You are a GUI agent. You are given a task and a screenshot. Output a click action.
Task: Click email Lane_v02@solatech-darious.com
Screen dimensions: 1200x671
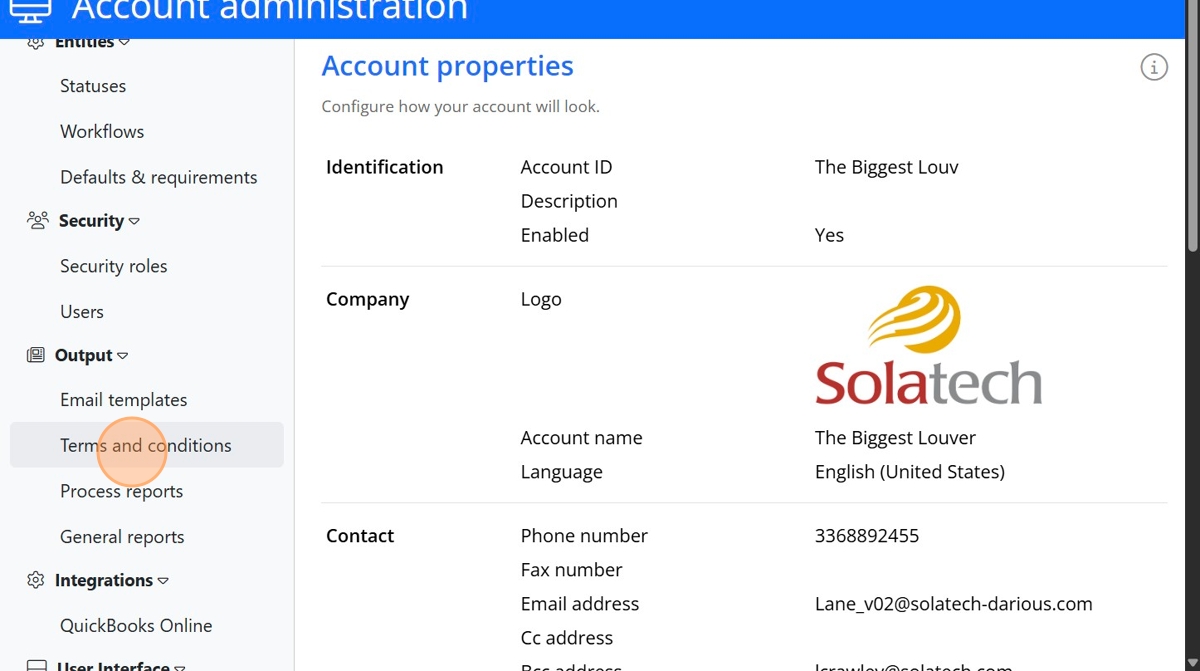pyautogui.click(x=954, y=604)
